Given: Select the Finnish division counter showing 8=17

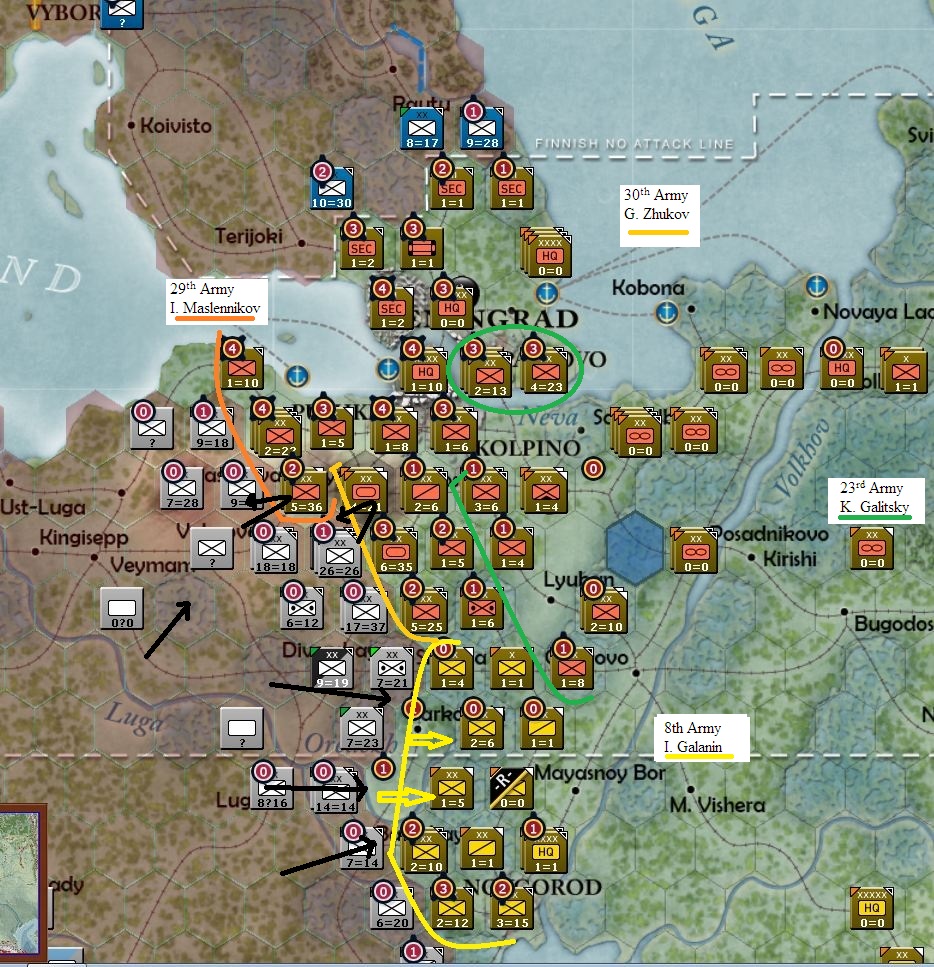Looking at the screenshot, I should [x=423, y=130].
